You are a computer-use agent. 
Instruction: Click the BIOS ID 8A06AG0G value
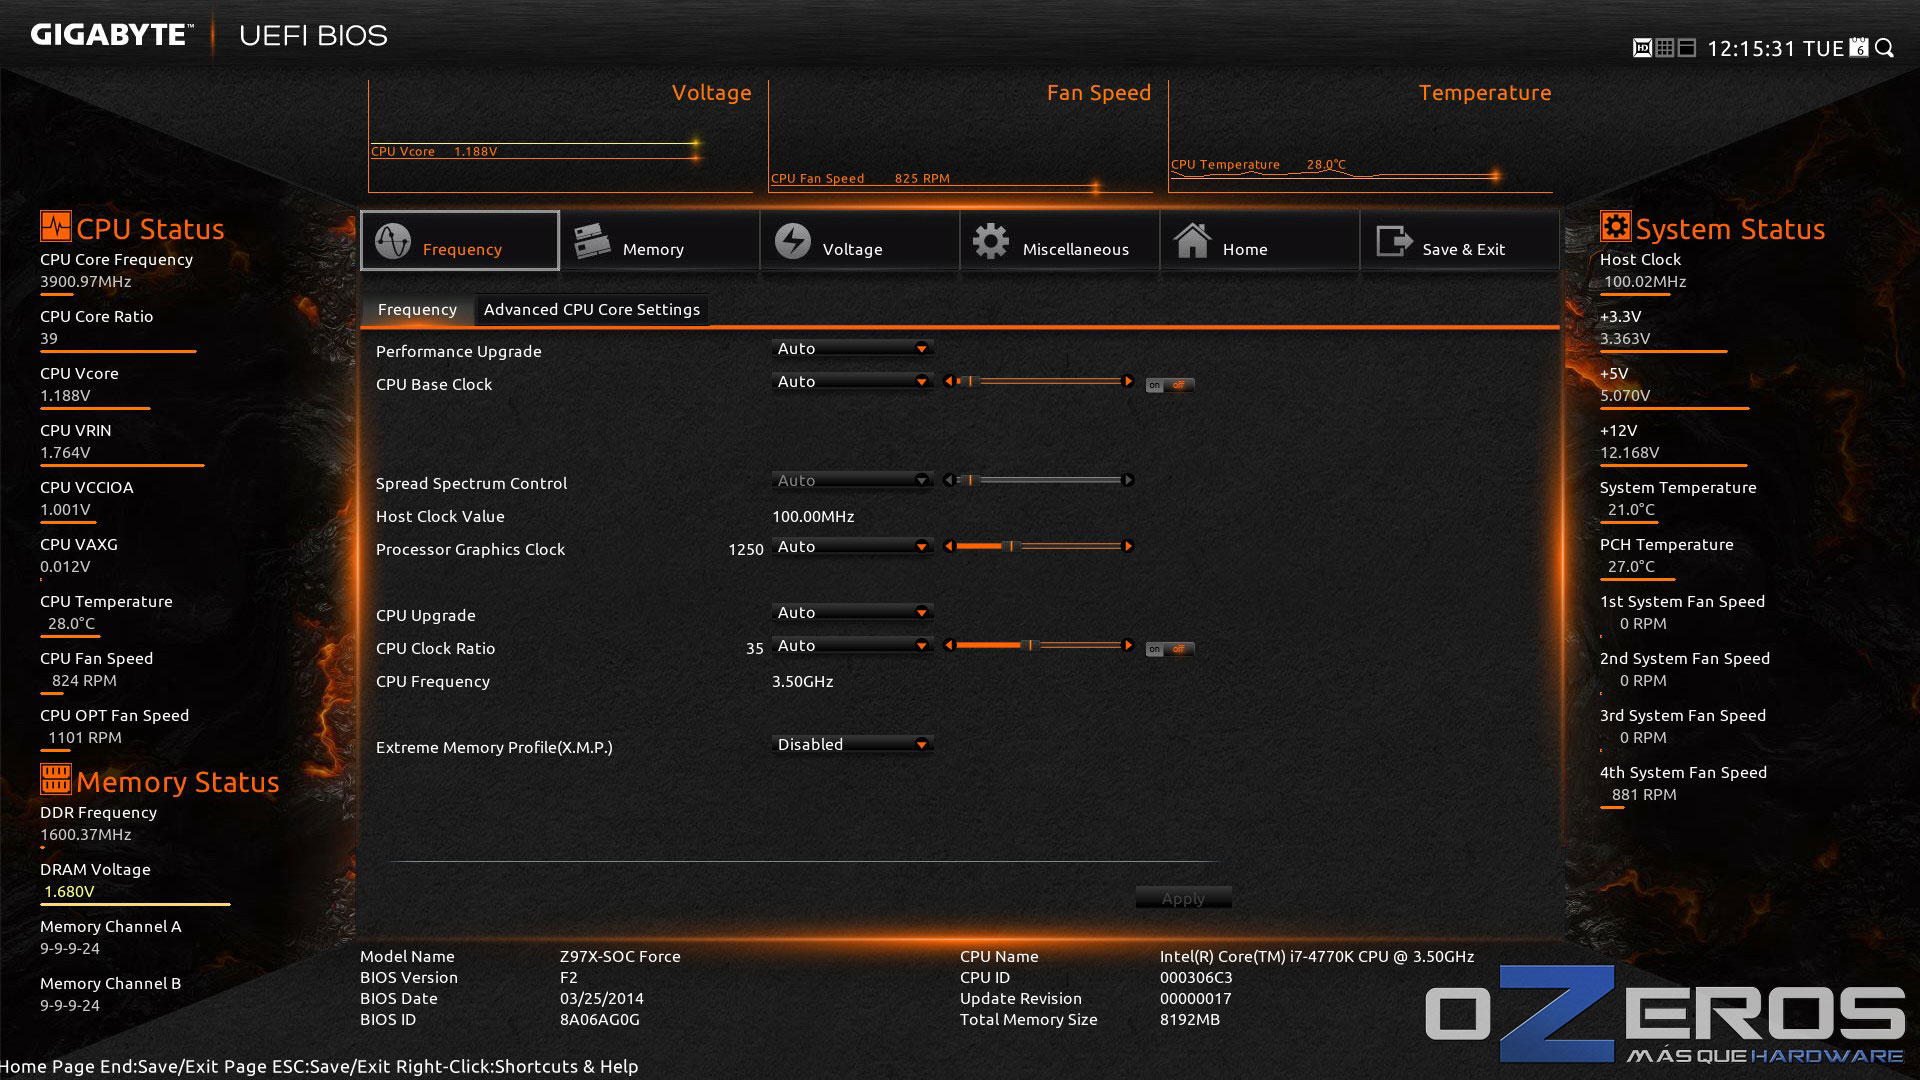click(599, 1020)
